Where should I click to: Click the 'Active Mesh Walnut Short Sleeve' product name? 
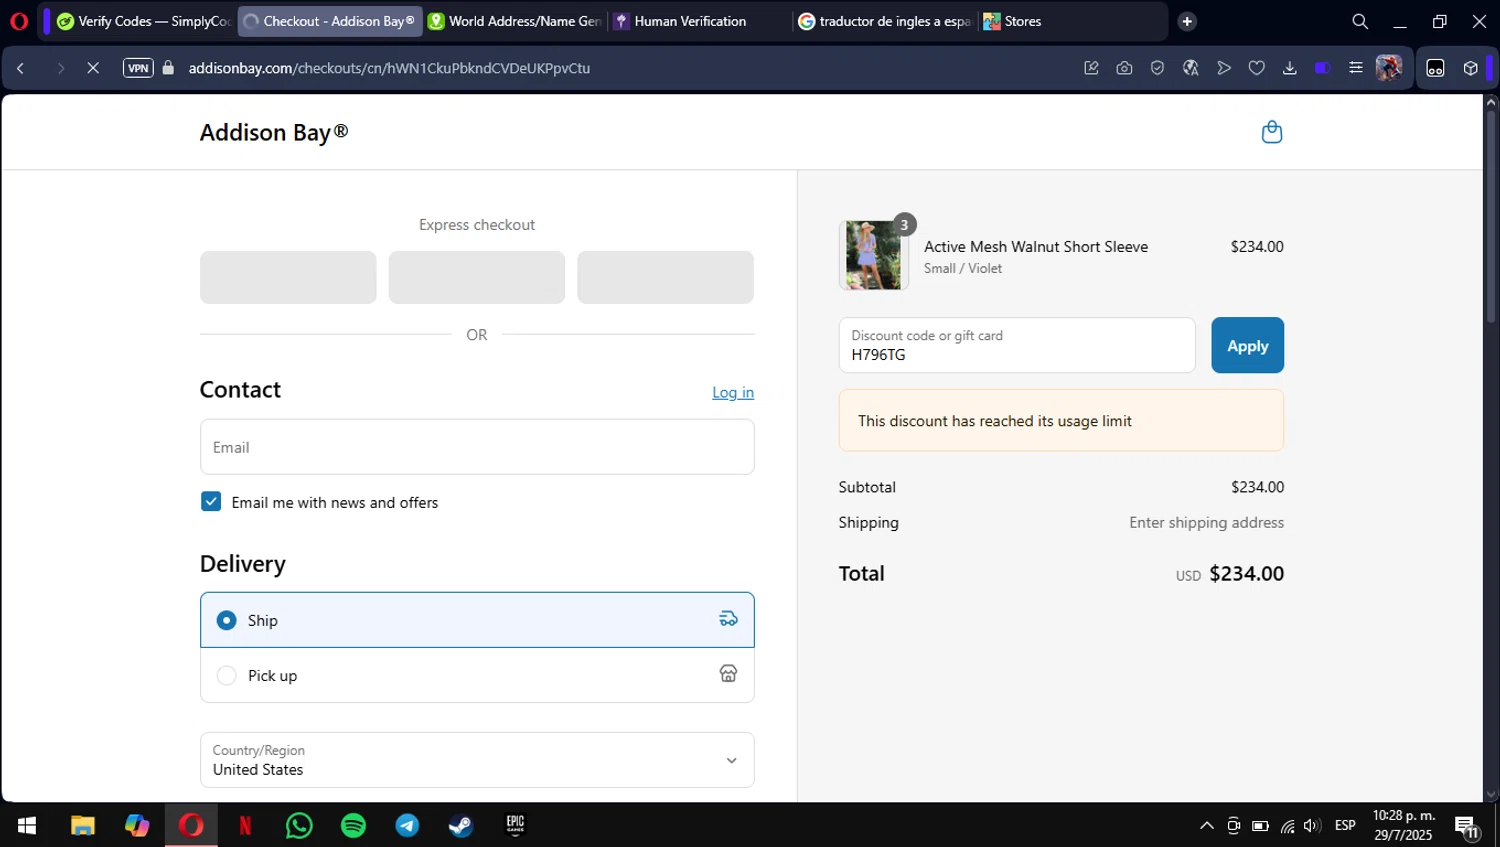tap(1036, 246)
